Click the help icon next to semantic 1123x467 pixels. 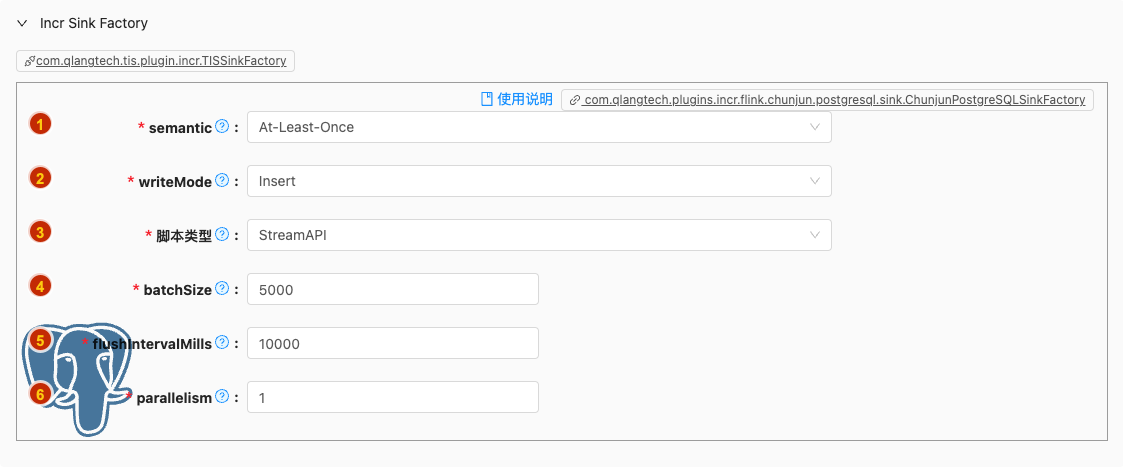coord(223,127)
